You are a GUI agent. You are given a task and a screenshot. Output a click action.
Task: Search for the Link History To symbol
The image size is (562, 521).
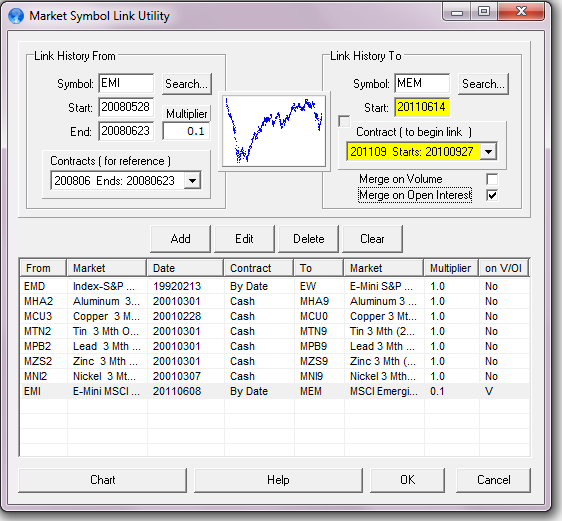click(483, 84)
